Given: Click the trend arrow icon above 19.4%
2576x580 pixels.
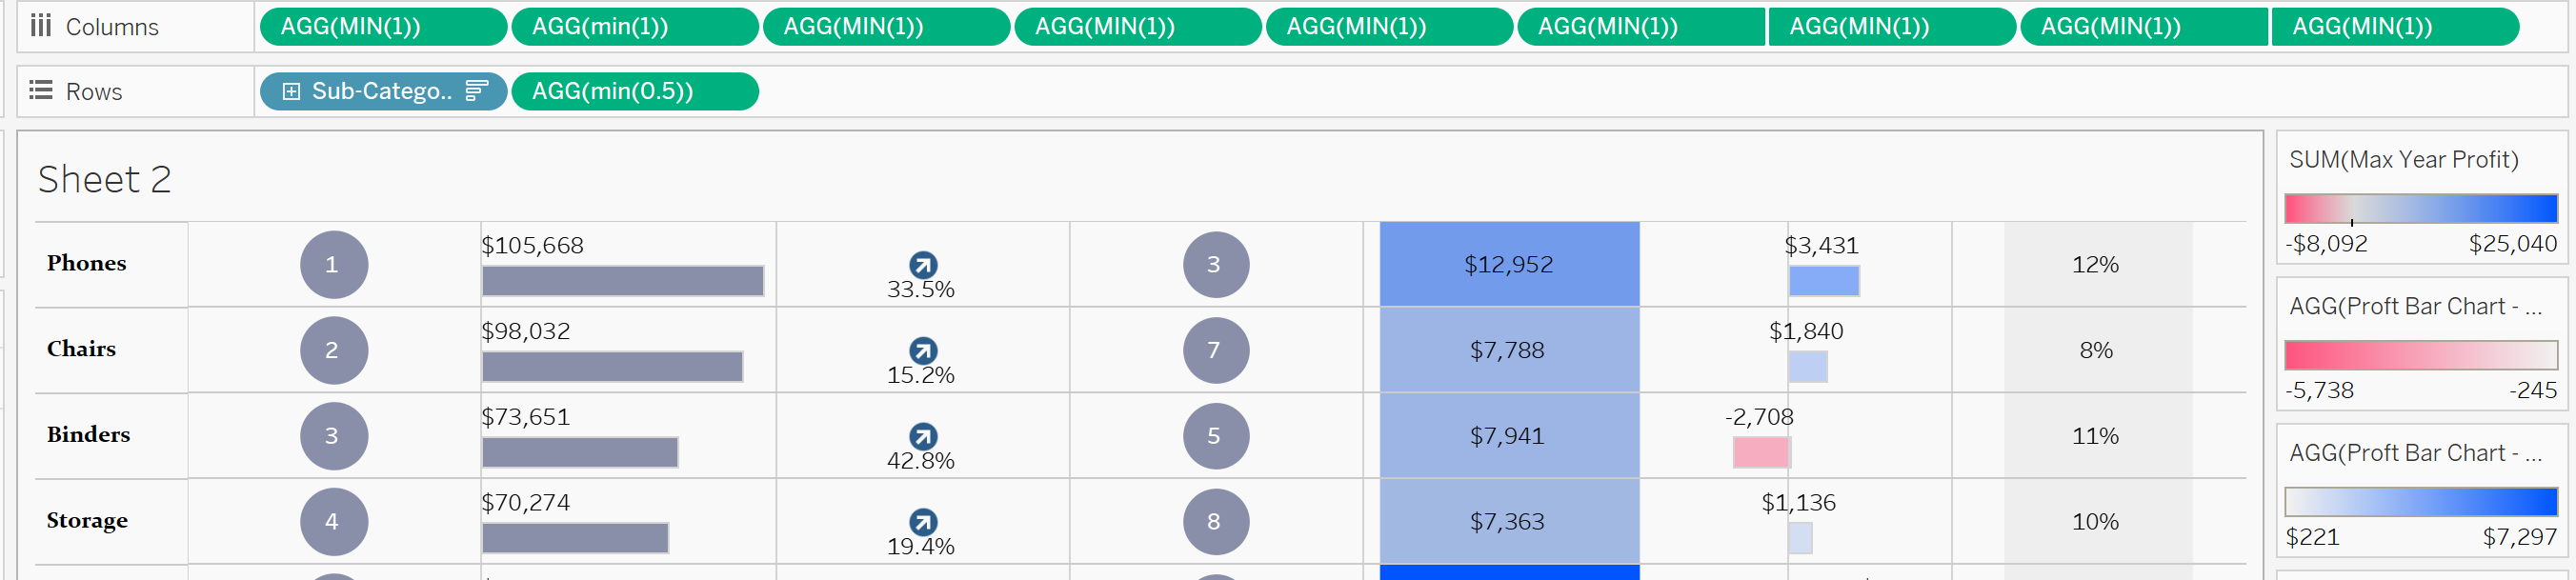Looking at the screenshot, I should point(922,522).
